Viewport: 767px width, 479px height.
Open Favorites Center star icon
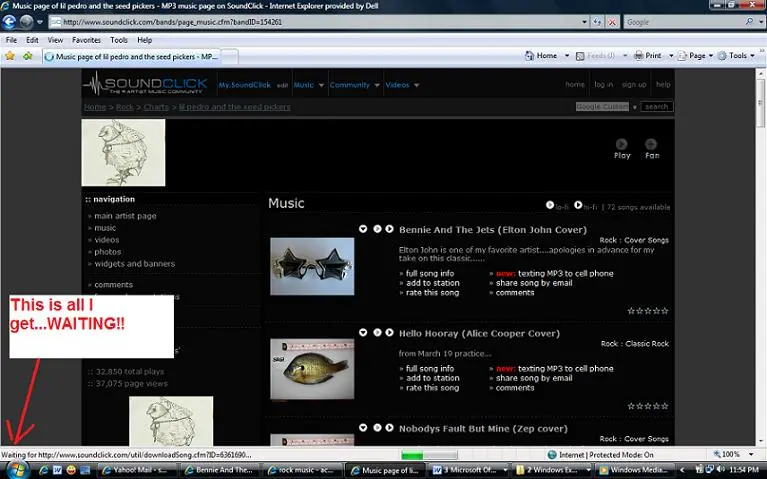[x=10, y=56]
